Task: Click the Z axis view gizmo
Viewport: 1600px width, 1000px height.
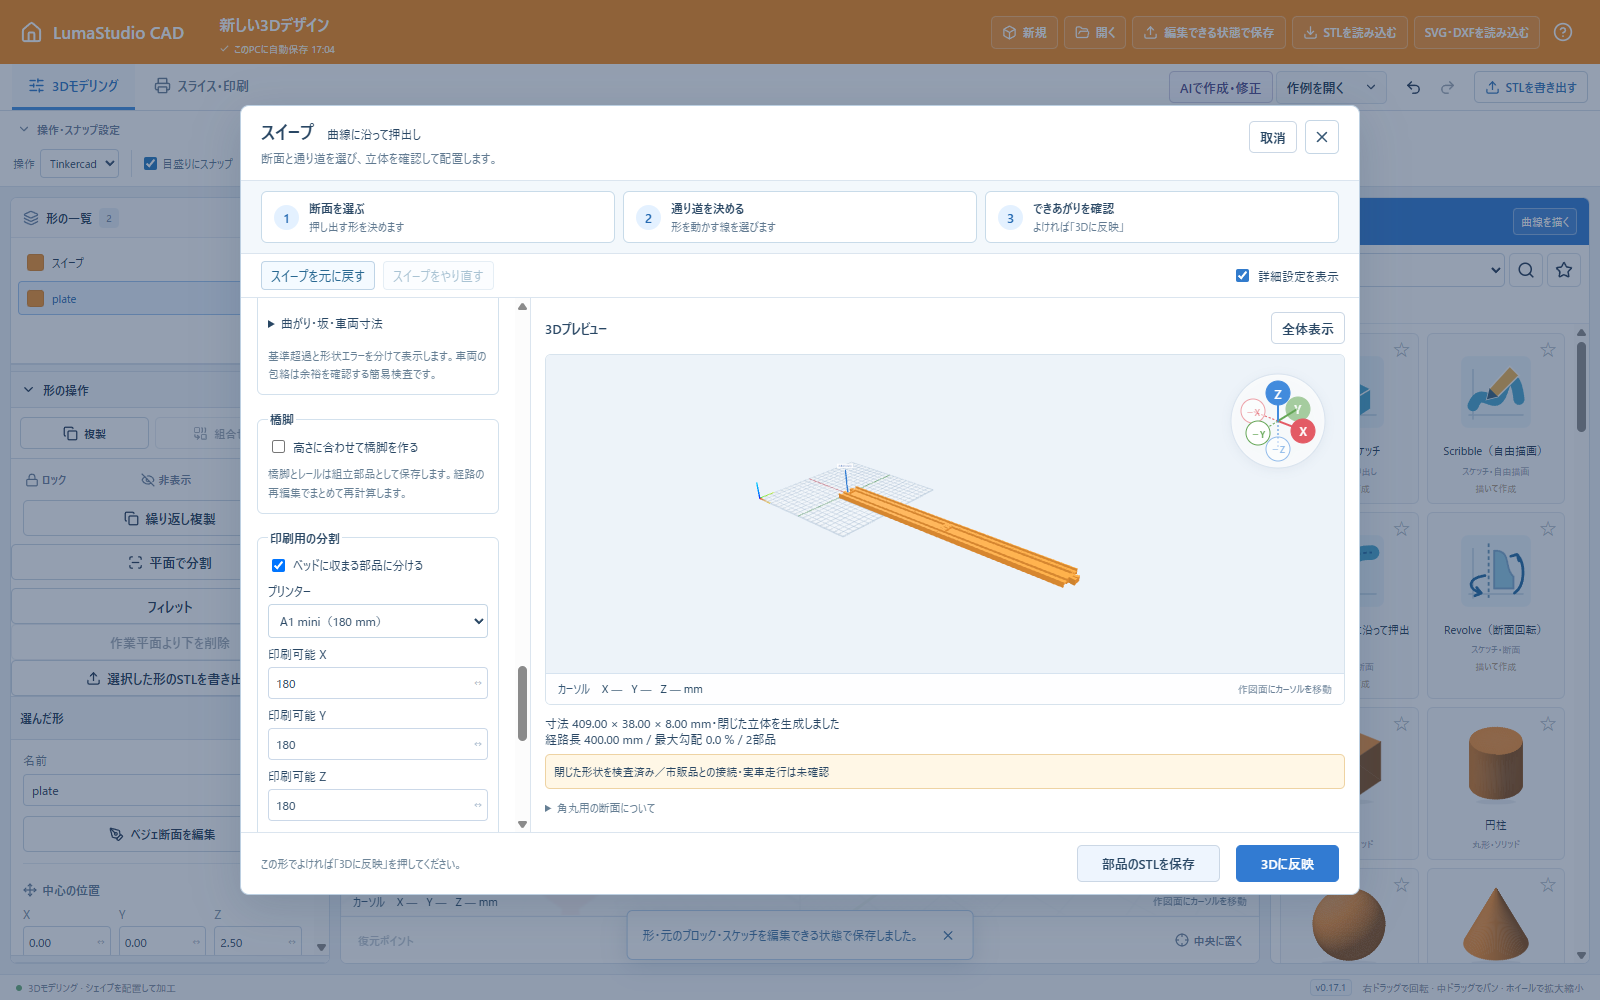Action: coord(1277,394)
